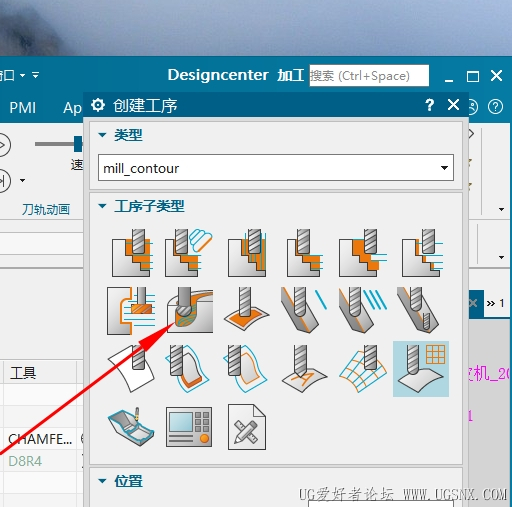The image size is (512, 507).
Task: Open the PMI ribbon tab
Action: tap(23, 108)
